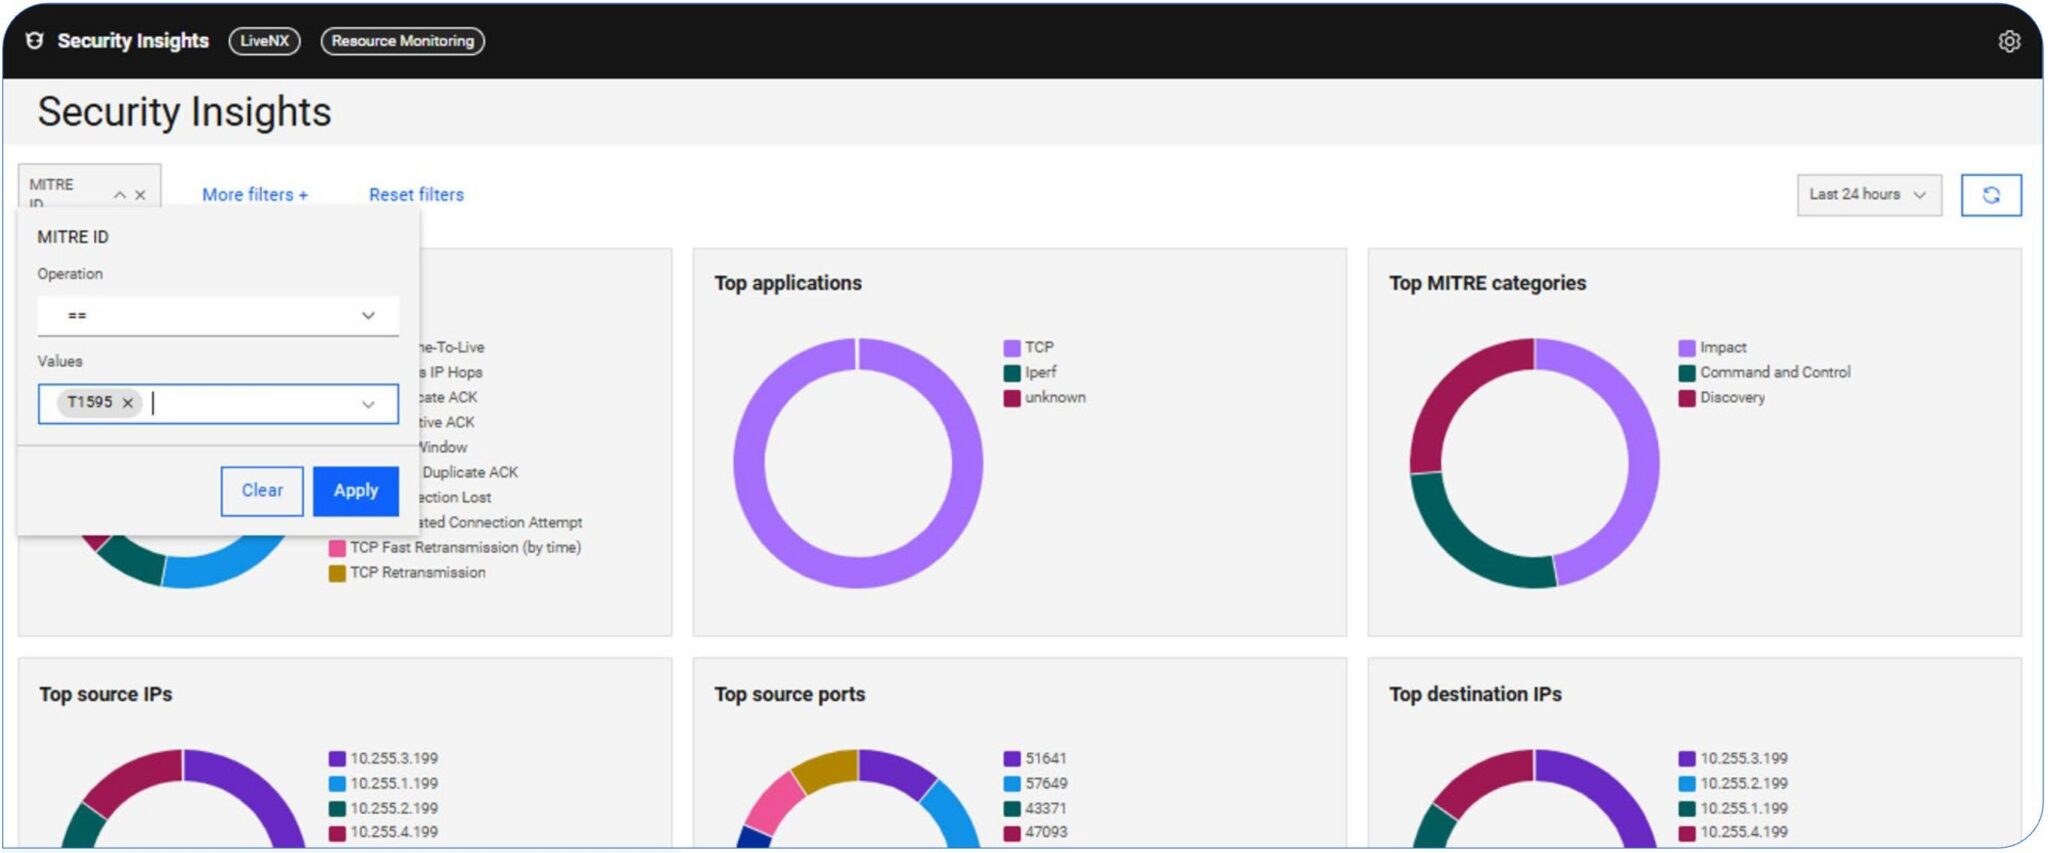This screenshot has height=853, width=2048.
Task: Click the Apply button
Action: (356, 491)
